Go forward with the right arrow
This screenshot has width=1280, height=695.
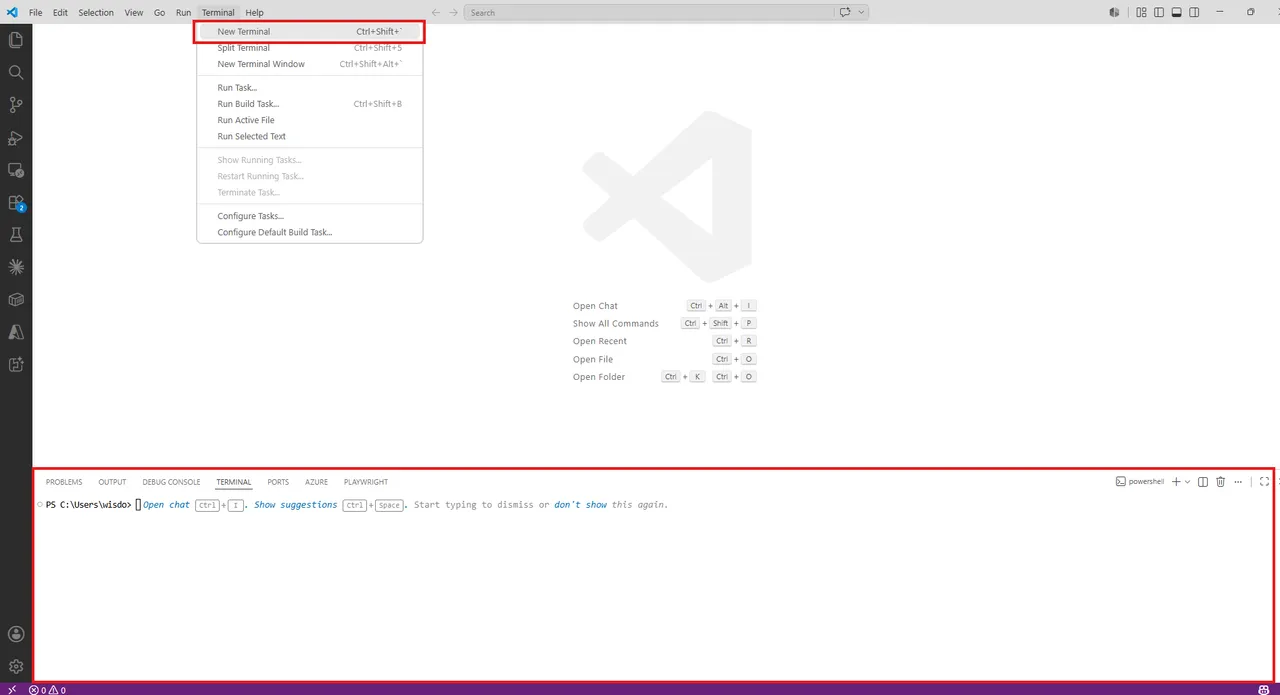click(x=453, y=12)
